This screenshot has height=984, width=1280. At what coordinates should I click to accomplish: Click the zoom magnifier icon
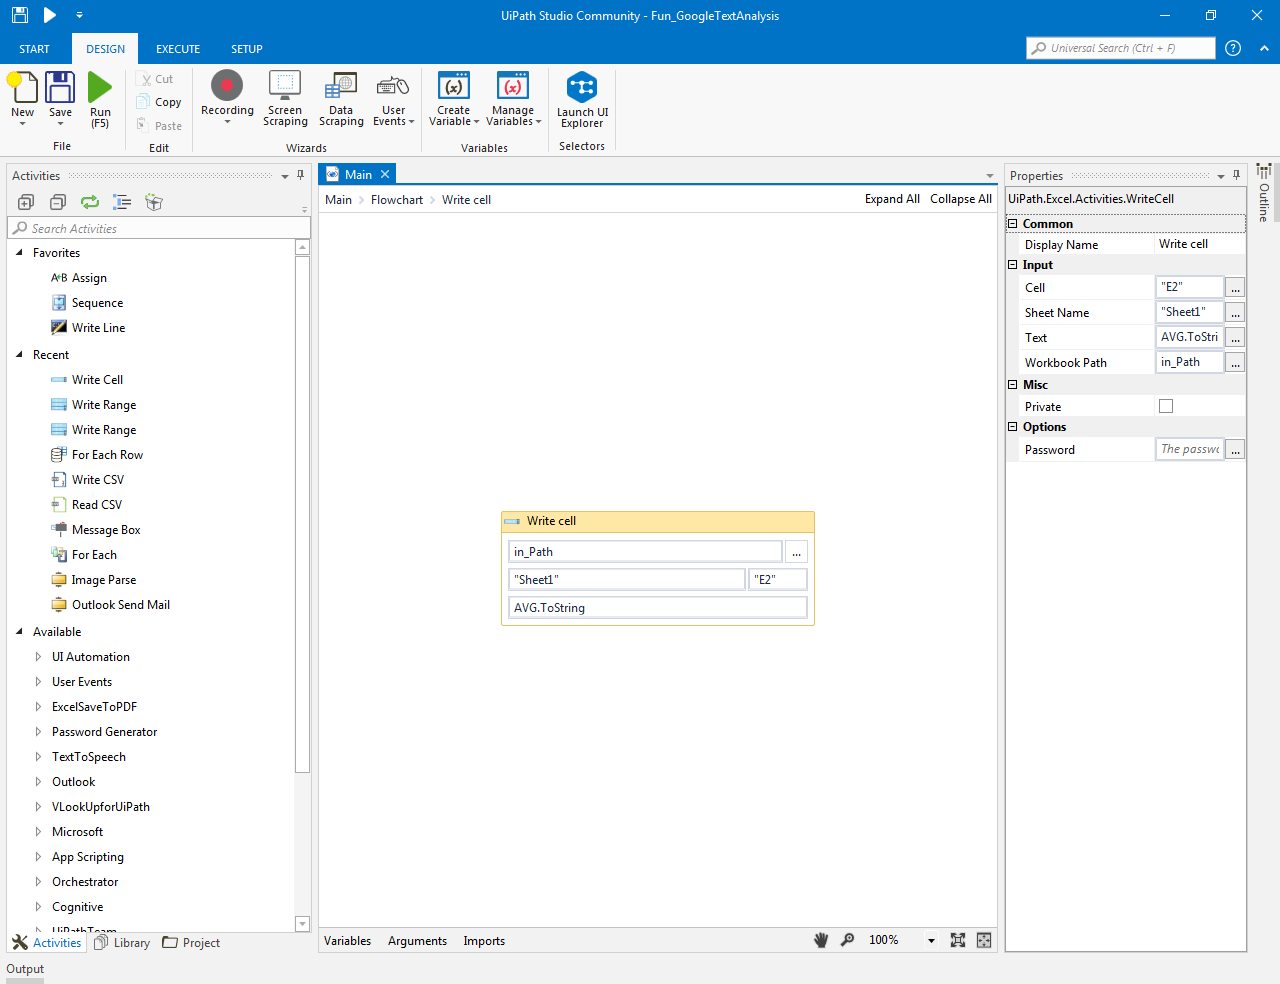[x=847, y=940]
